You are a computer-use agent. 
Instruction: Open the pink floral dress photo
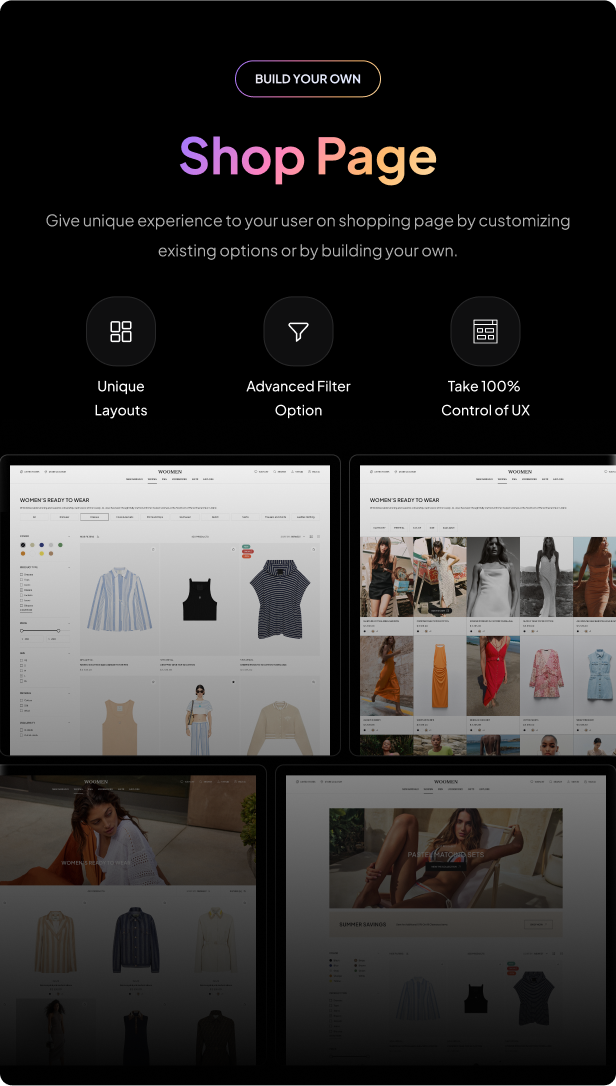[546, 675]
